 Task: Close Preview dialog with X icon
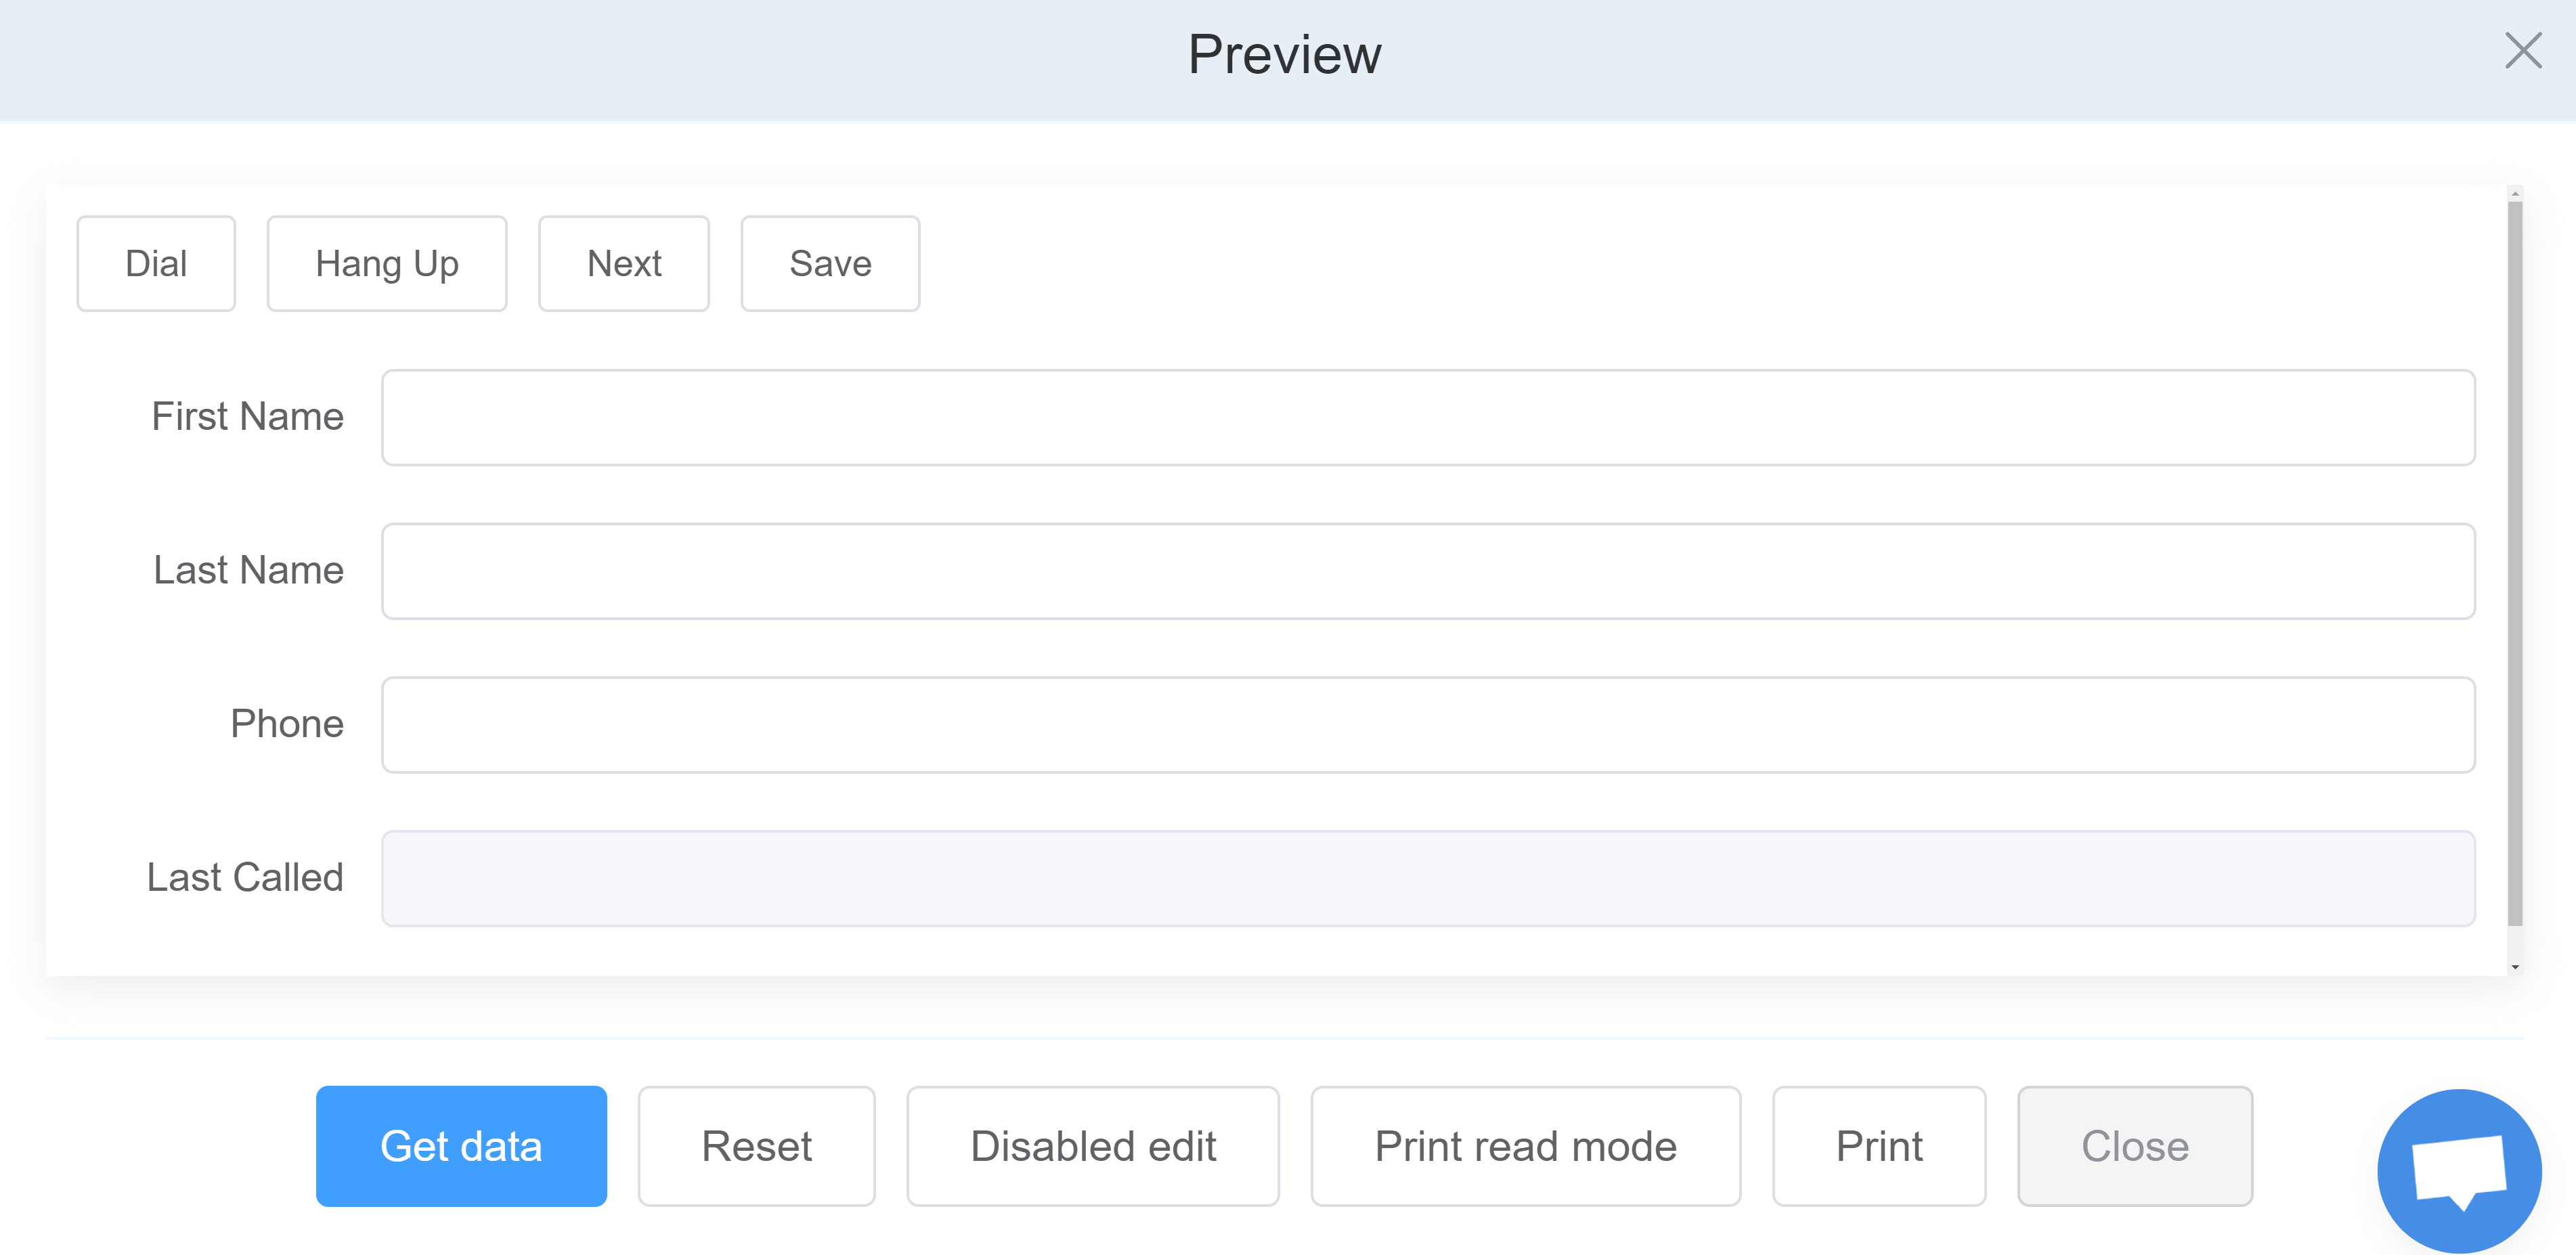point(2523,51)
